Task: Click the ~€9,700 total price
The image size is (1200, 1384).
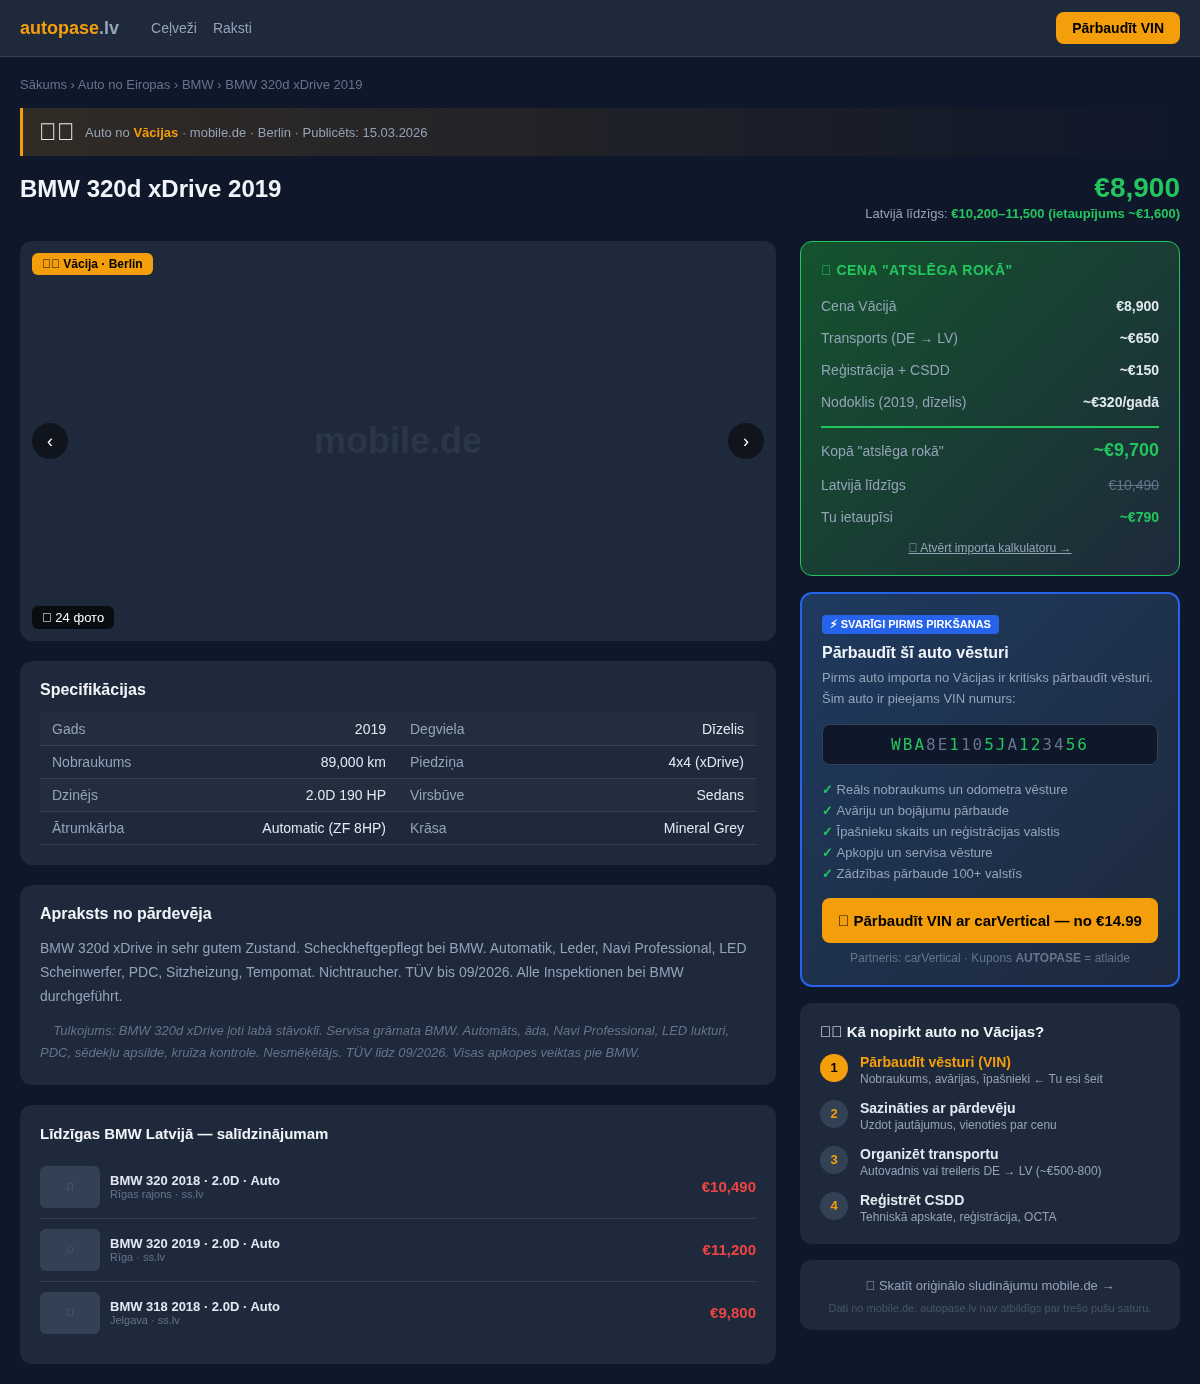Action: pyautogui.click(x=1126, y=450)
